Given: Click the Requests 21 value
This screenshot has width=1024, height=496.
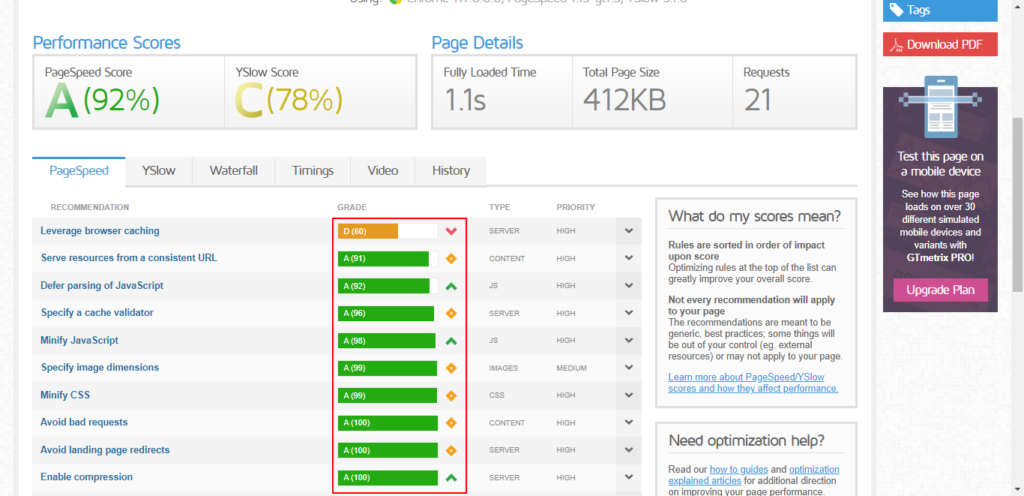Looking at the screenshot, I should point(758,101).
